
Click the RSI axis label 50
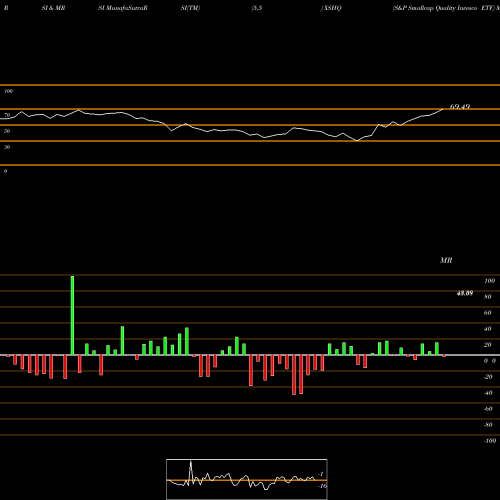click(7, 131)
